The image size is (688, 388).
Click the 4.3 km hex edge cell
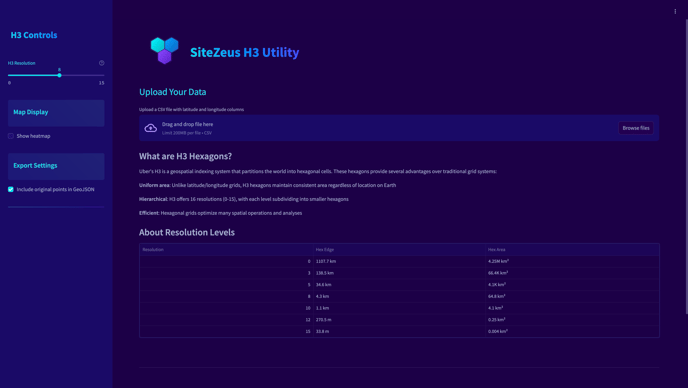[400, 296]
